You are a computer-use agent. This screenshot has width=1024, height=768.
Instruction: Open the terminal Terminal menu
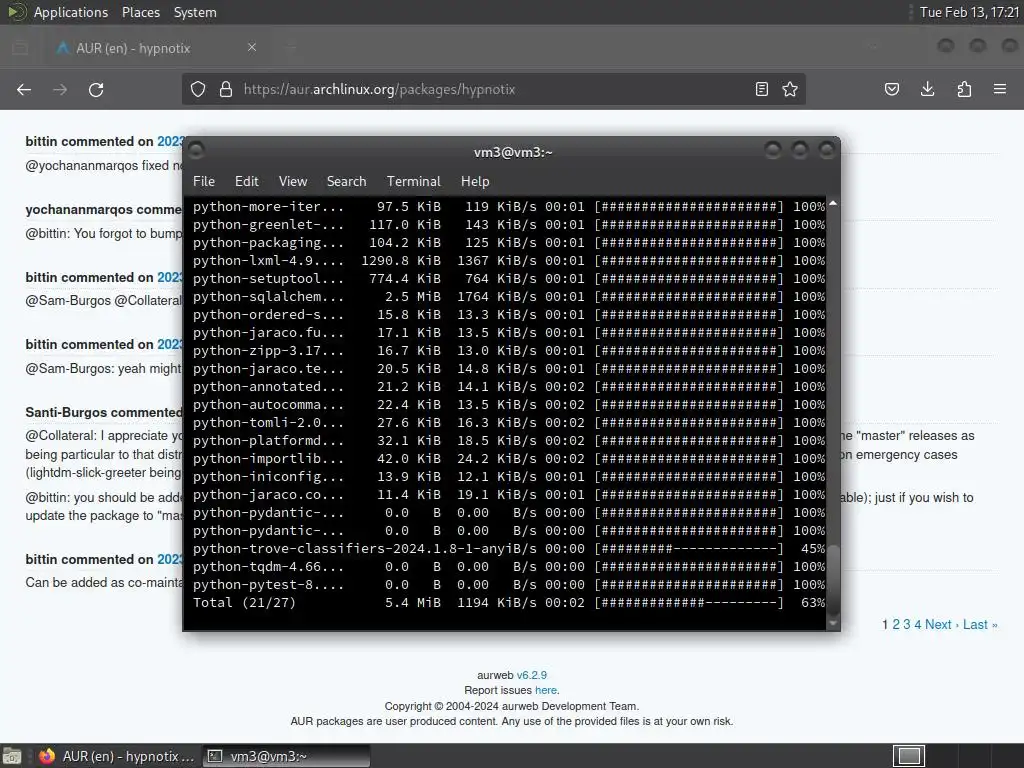(413, 182)
